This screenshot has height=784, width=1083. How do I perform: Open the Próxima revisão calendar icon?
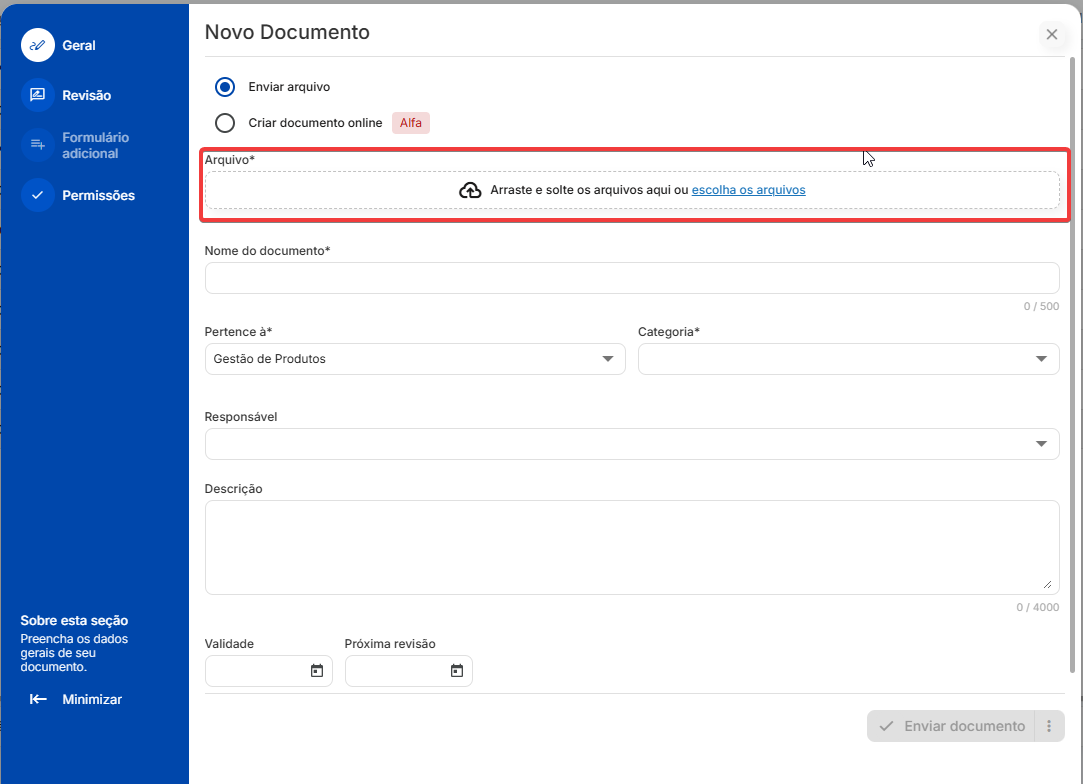coord(458,670)
